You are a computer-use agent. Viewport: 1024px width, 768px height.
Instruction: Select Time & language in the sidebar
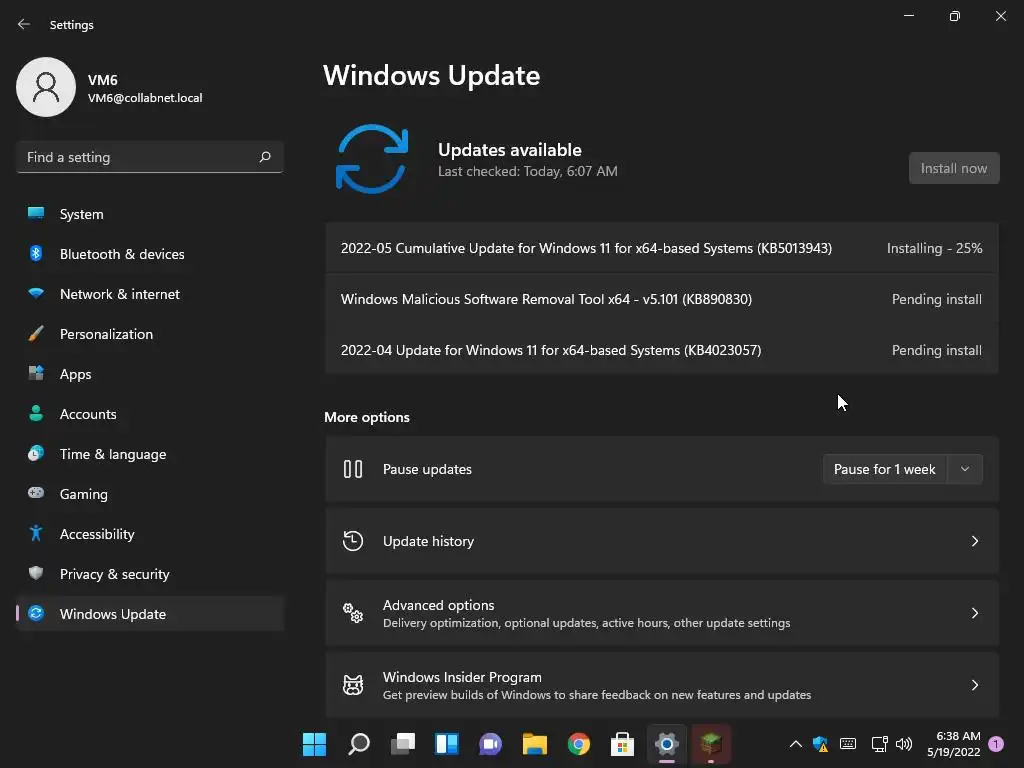pos(150,454)
